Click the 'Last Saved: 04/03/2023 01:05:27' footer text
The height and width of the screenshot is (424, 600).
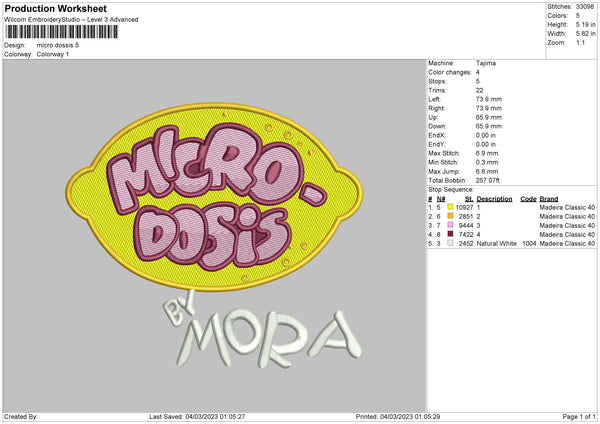coord(197,417)
